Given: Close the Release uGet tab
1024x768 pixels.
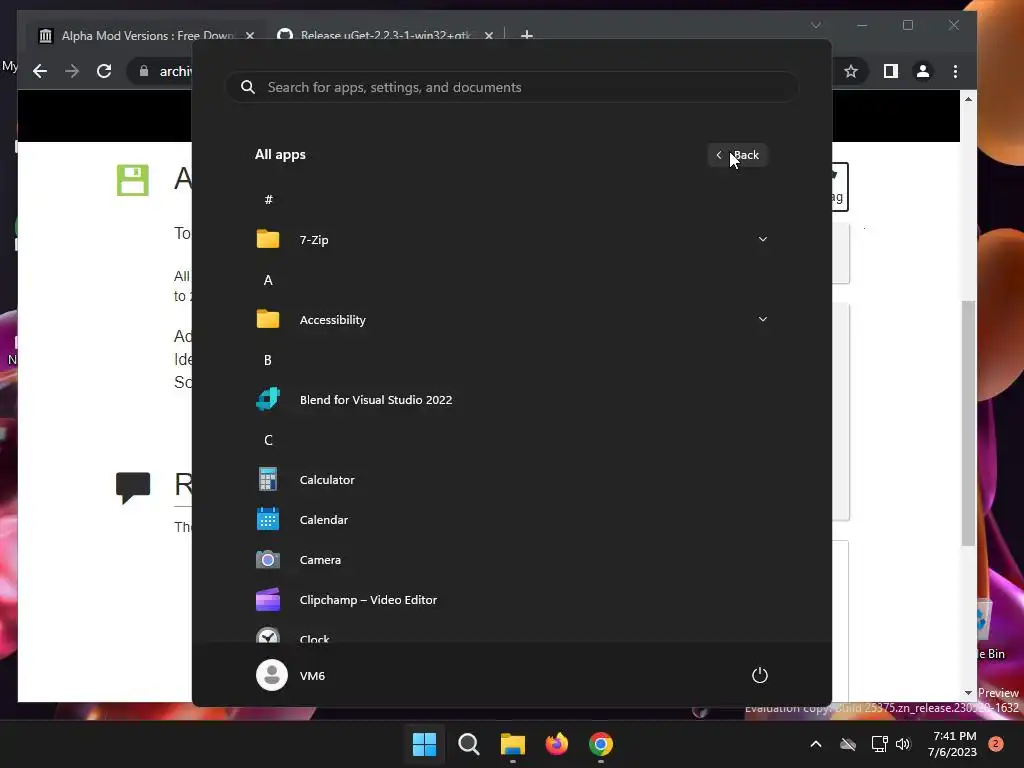Looking at the screenshot, I should click(488, 35).
